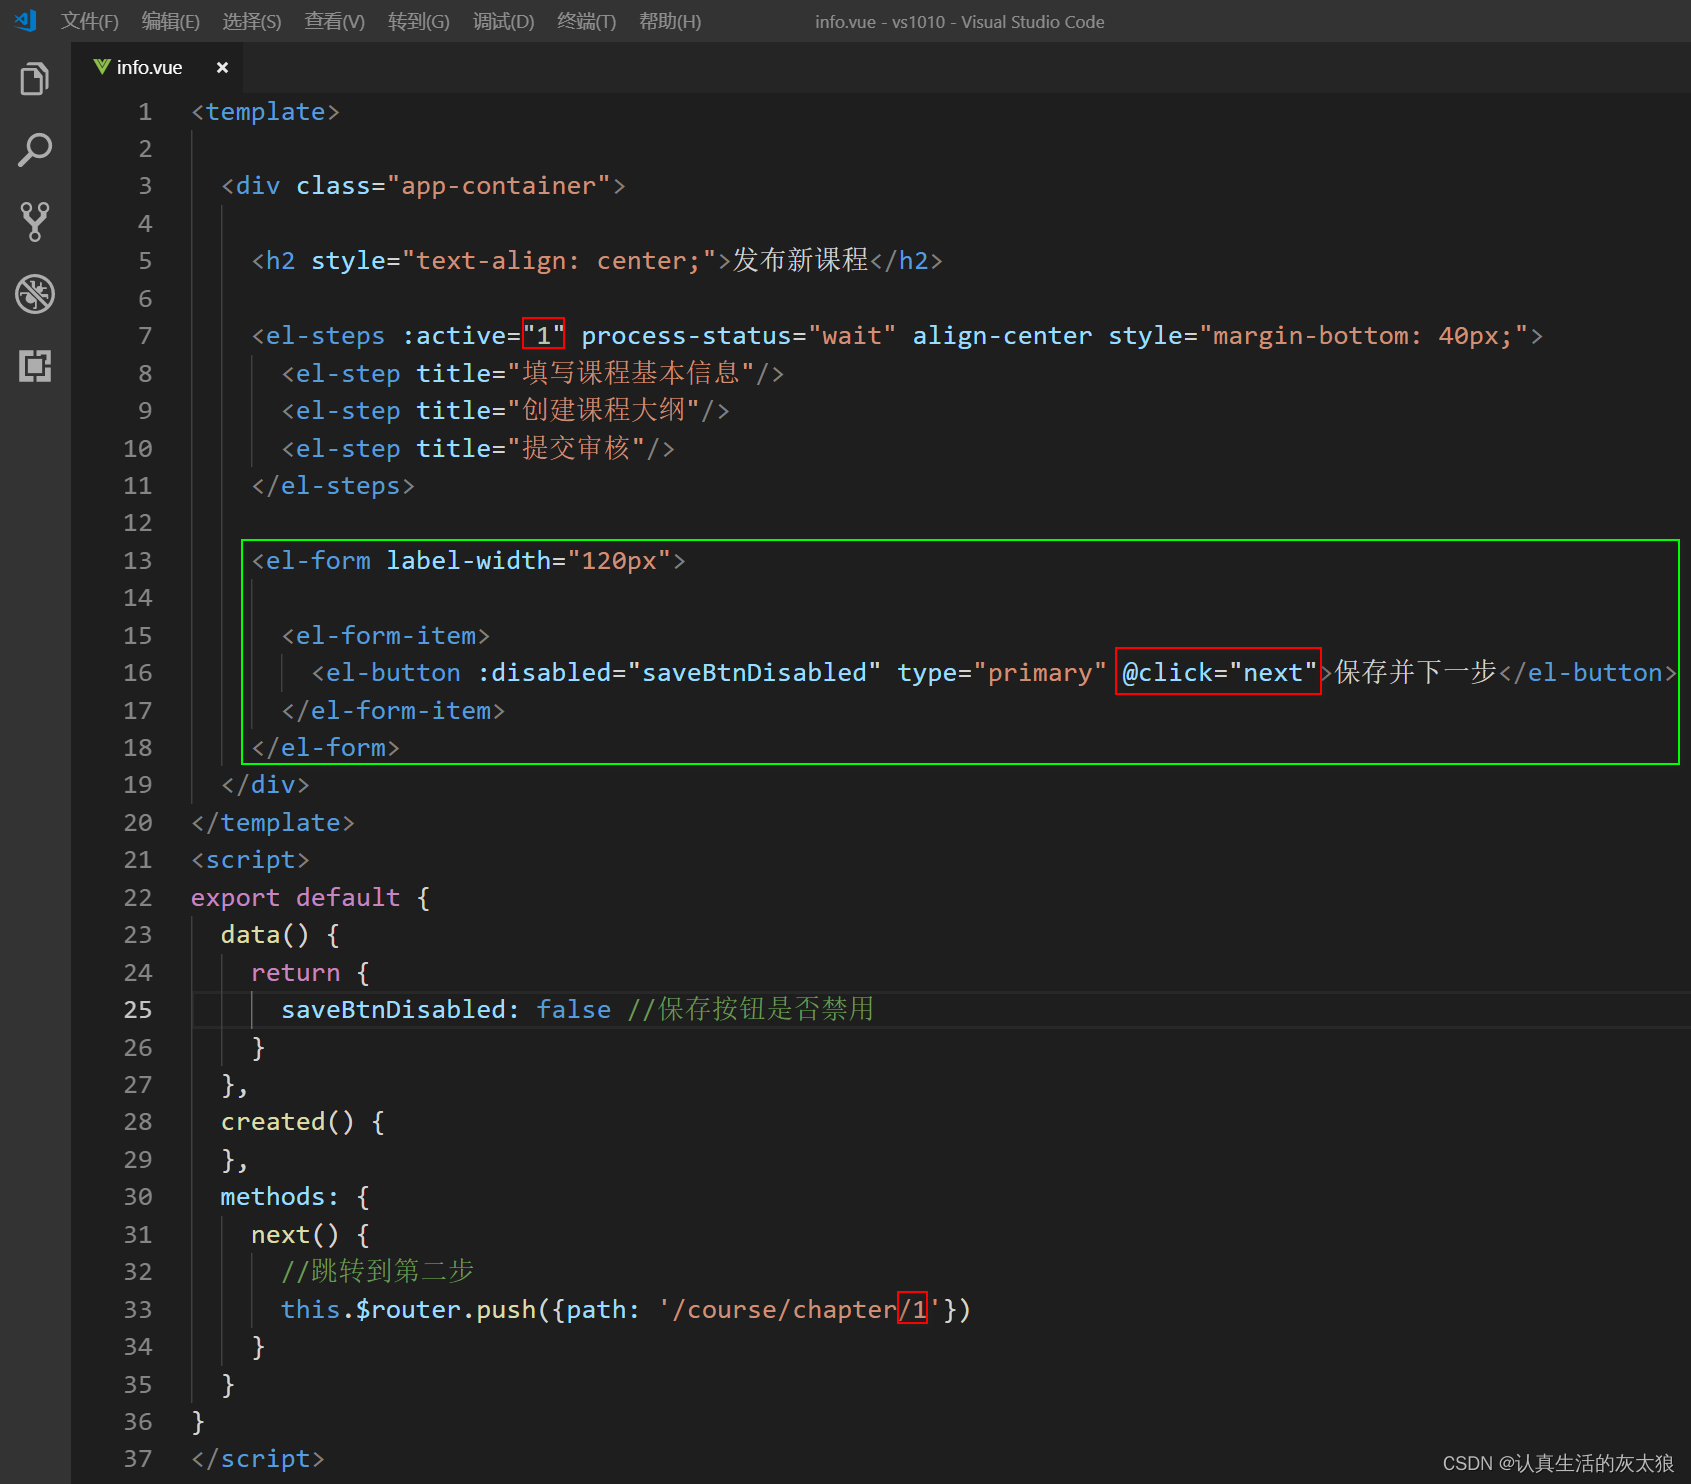
Task: Click line number 37 in the gutter
Action: click(138, 1459)
